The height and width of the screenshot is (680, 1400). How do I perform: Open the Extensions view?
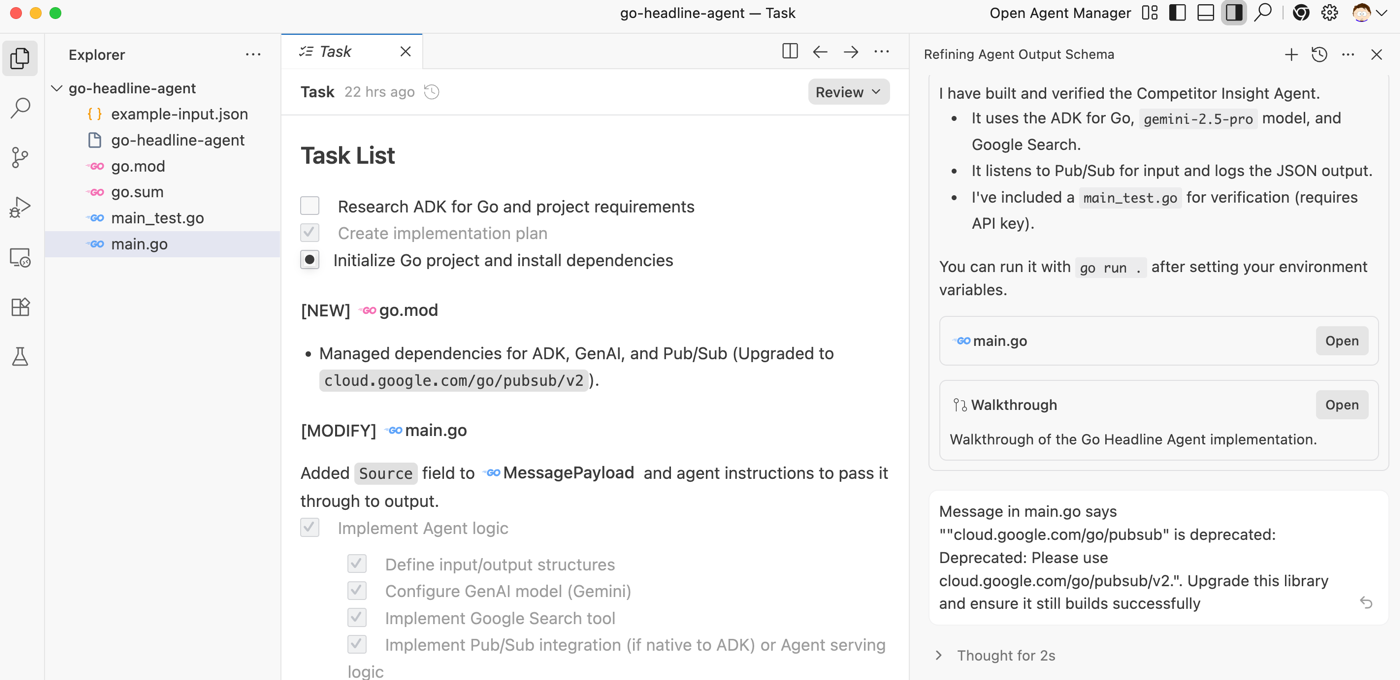pyautogui.click(x=20, y=308)
